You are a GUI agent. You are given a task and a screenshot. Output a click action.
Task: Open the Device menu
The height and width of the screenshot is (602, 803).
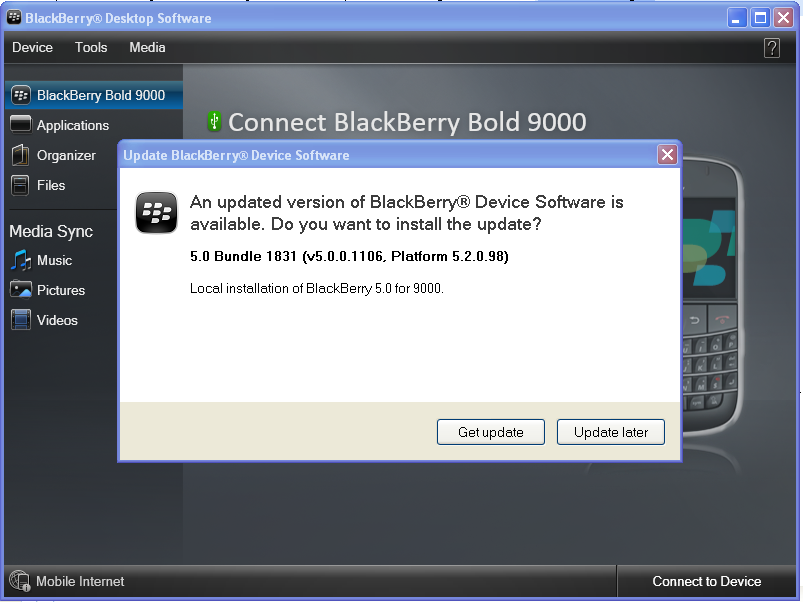pyautogui.click(x=32, y=48)
